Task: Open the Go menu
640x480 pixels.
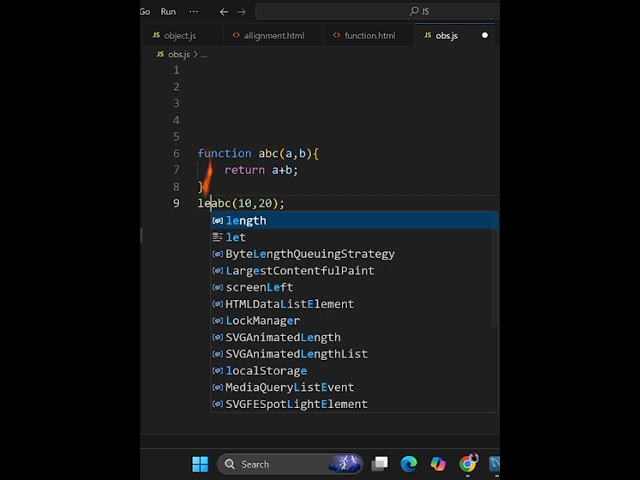Action: 145,11
